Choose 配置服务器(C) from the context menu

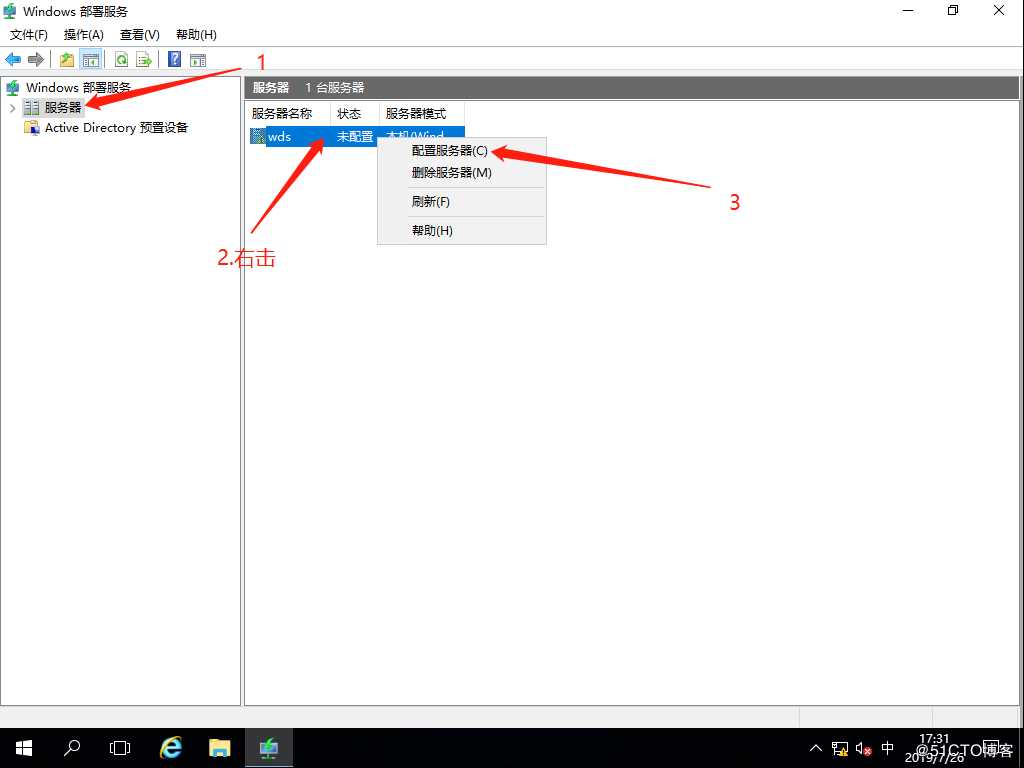tap(462, 151)
